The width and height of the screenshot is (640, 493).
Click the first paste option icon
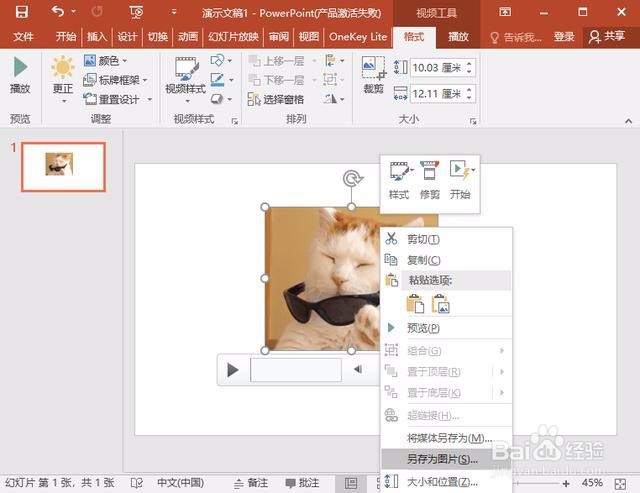[415, 304]
